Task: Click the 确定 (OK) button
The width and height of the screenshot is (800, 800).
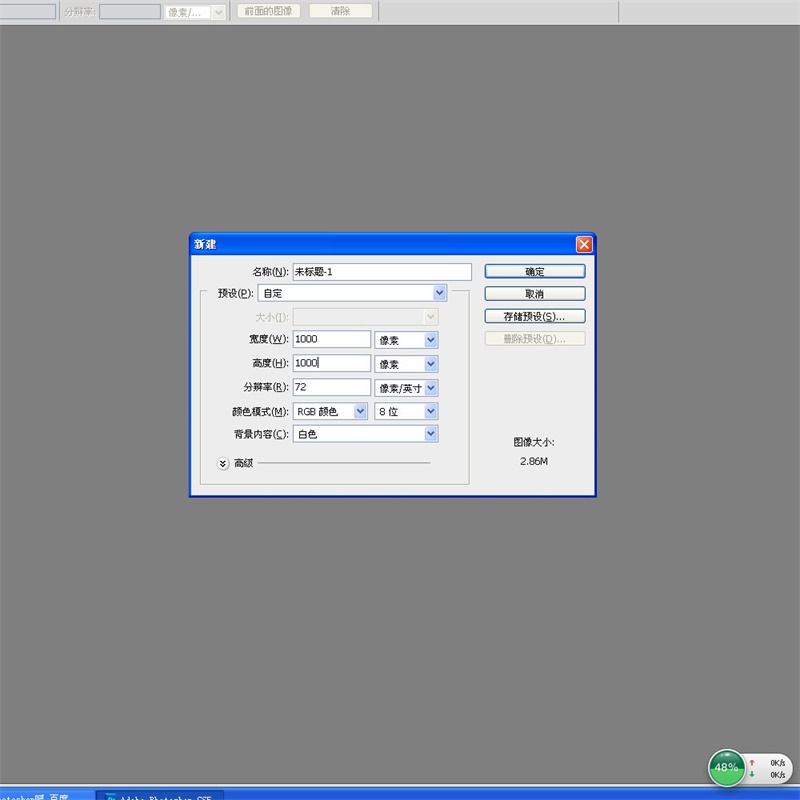Action: point(534,271)
